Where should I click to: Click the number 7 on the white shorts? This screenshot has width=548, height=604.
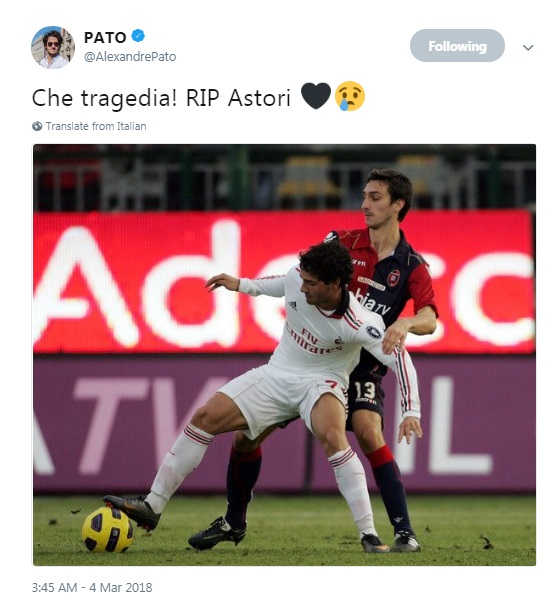pyautogui.click(x=331, y=384)
